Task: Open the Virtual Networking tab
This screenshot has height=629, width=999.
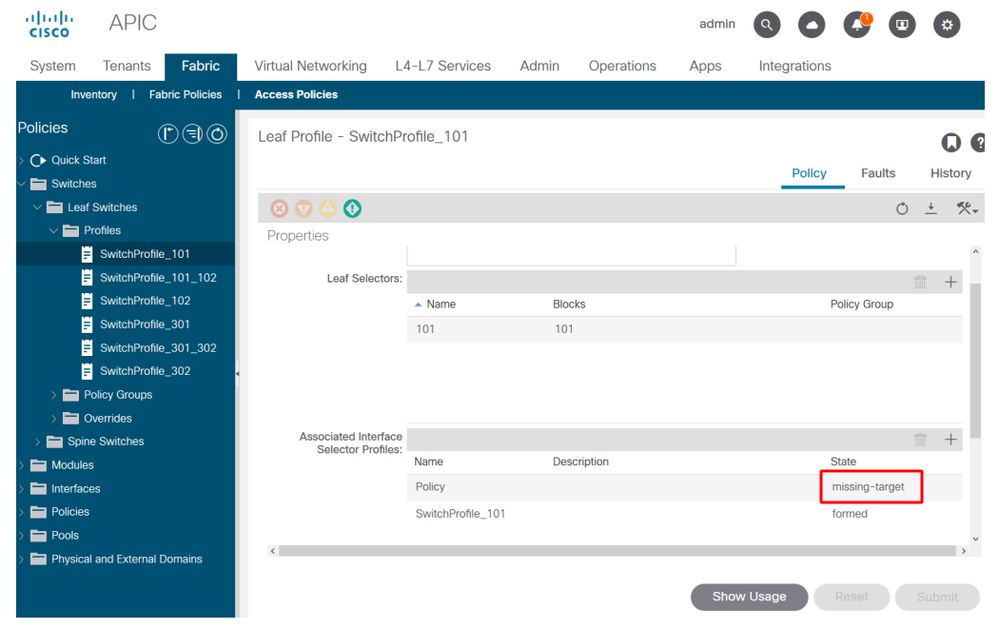Action: click(x=310, y=66)
